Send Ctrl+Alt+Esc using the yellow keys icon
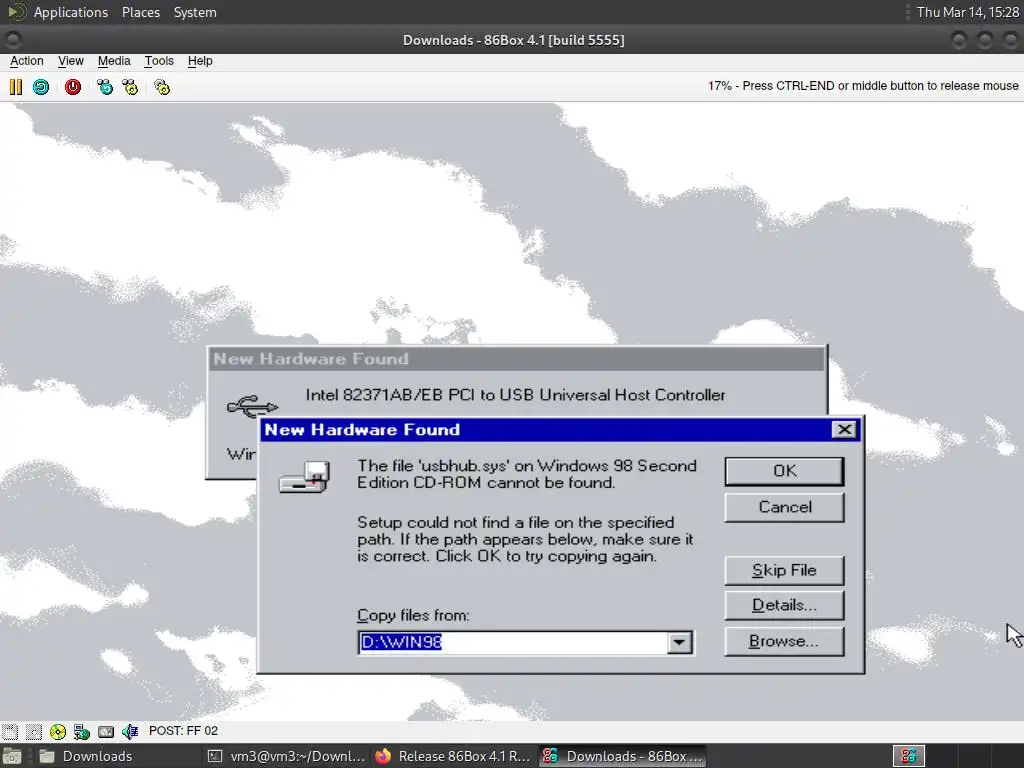1024x768 pixels. [131, 87]
